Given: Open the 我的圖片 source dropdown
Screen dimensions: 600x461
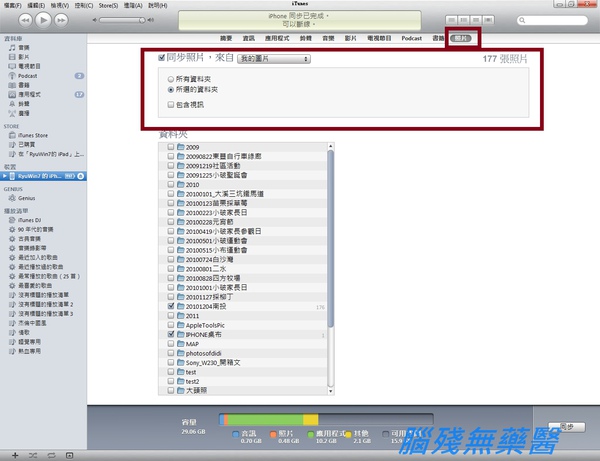Looking at the screenshot, I should [274, 59].
